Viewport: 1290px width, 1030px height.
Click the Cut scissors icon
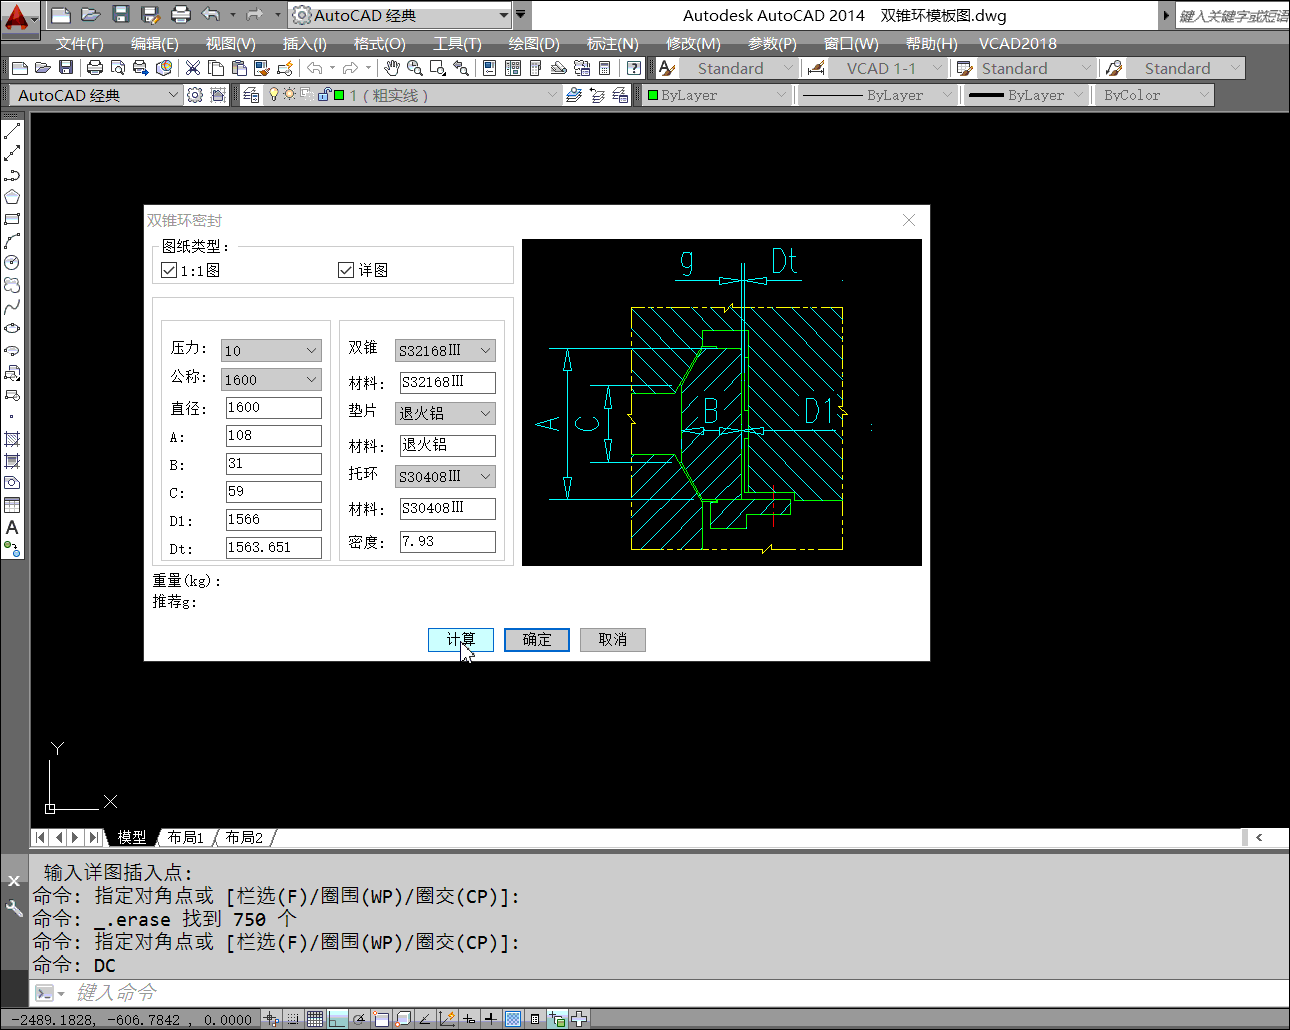(193, 68)
